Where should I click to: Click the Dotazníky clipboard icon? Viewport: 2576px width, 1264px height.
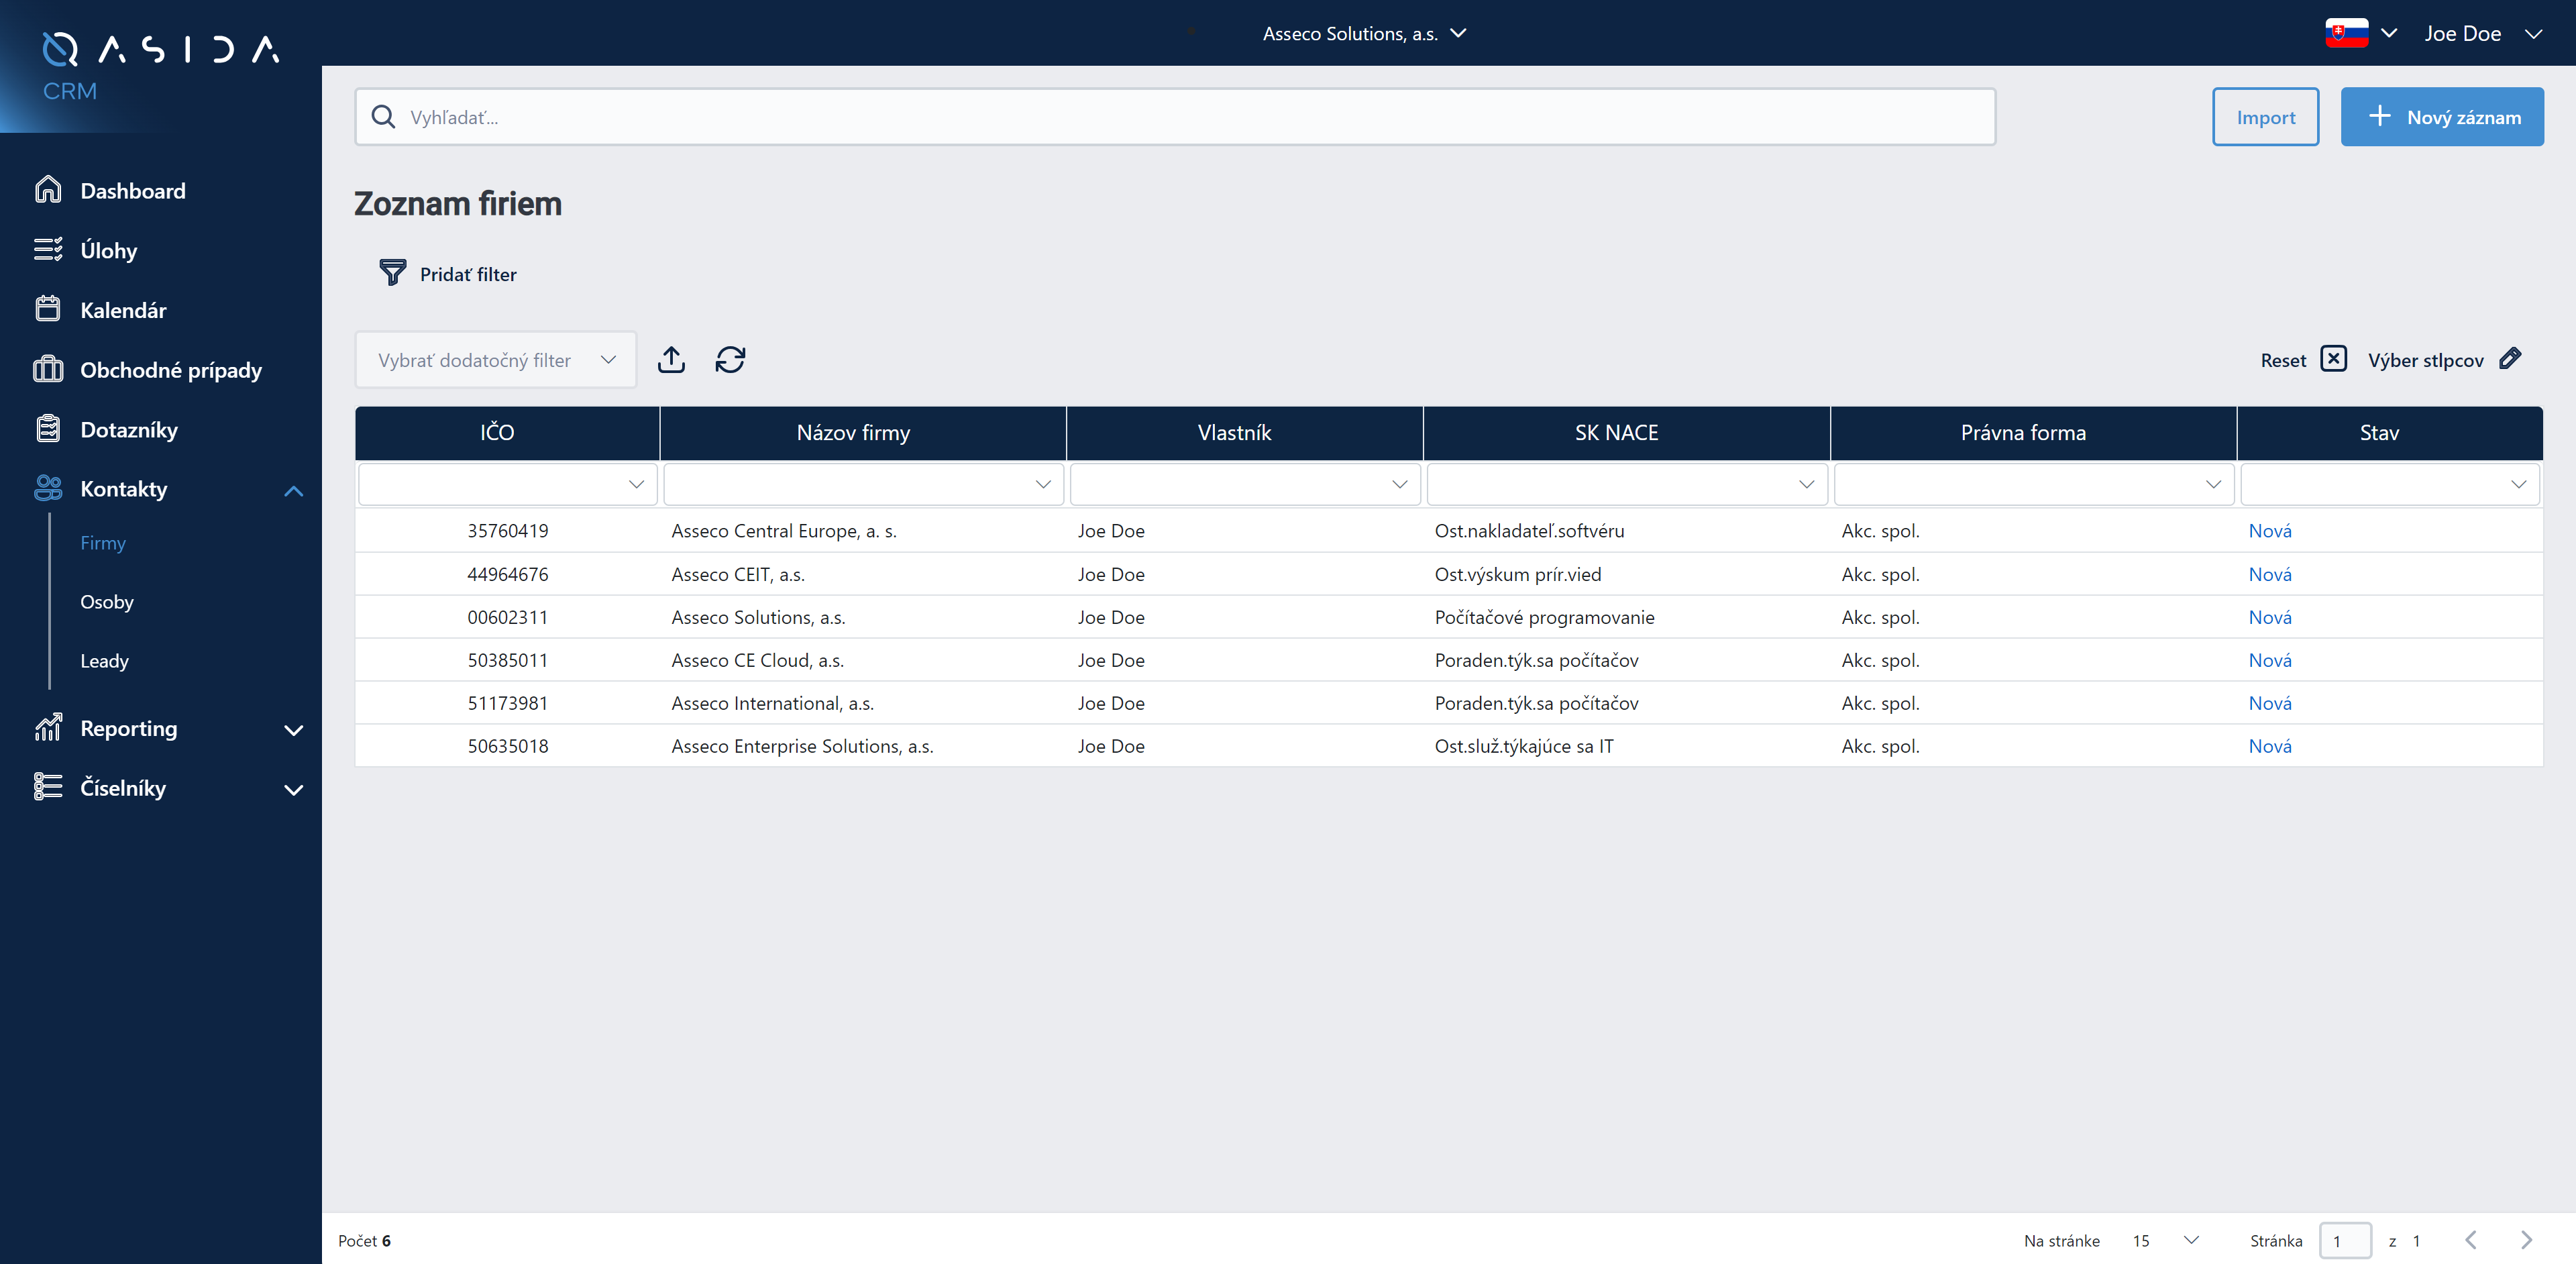[x=48, y=429]
